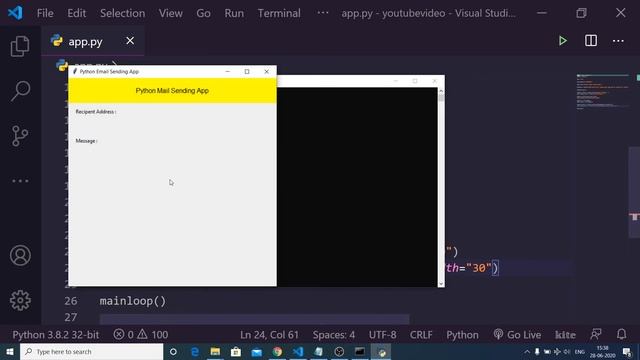Screen dimensions: 640x360
Task: Open the Source Control view
Action: (x=20, y=136)
